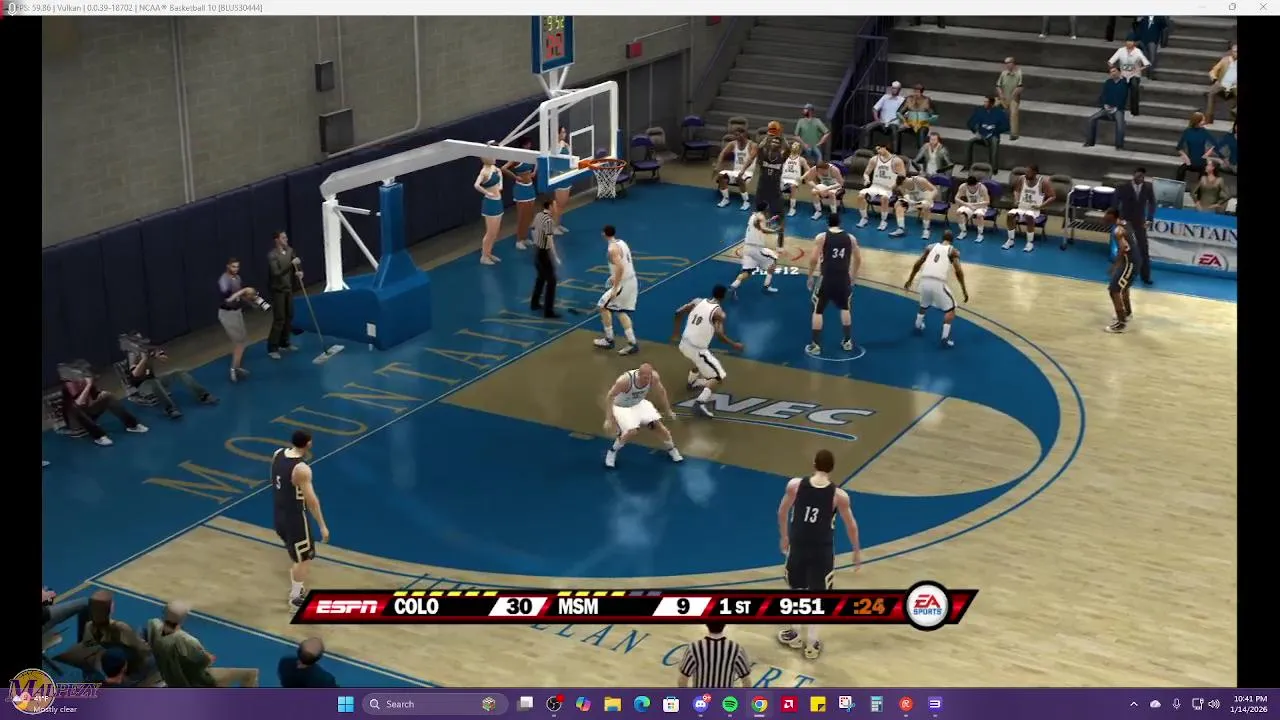The image size is (1280, 720).
Task: Open the OneDrive tray icon
Action: (1155, 704)
